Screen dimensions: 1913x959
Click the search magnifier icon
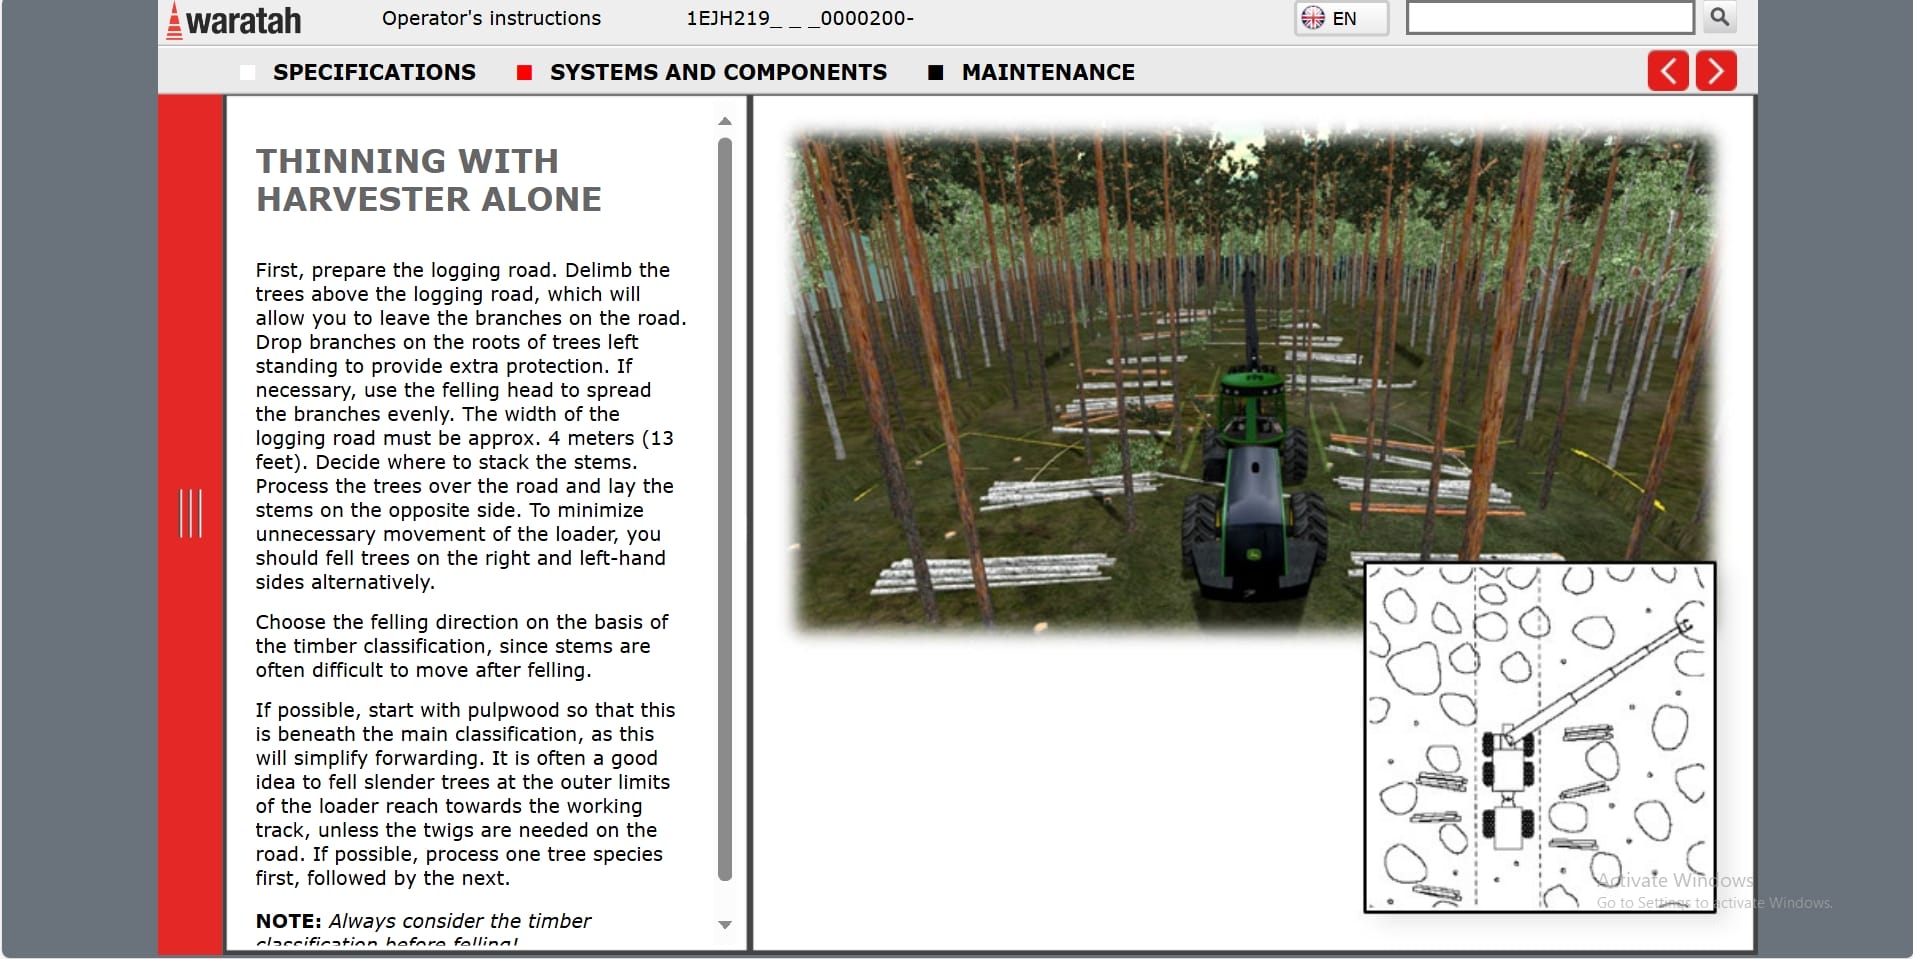point(1718,17)
